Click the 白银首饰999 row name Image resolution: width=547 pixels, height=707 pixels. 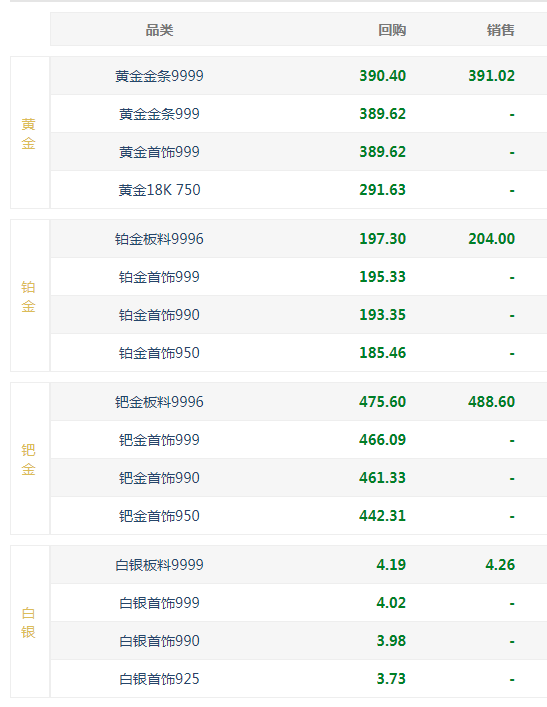tap(159, 603)
